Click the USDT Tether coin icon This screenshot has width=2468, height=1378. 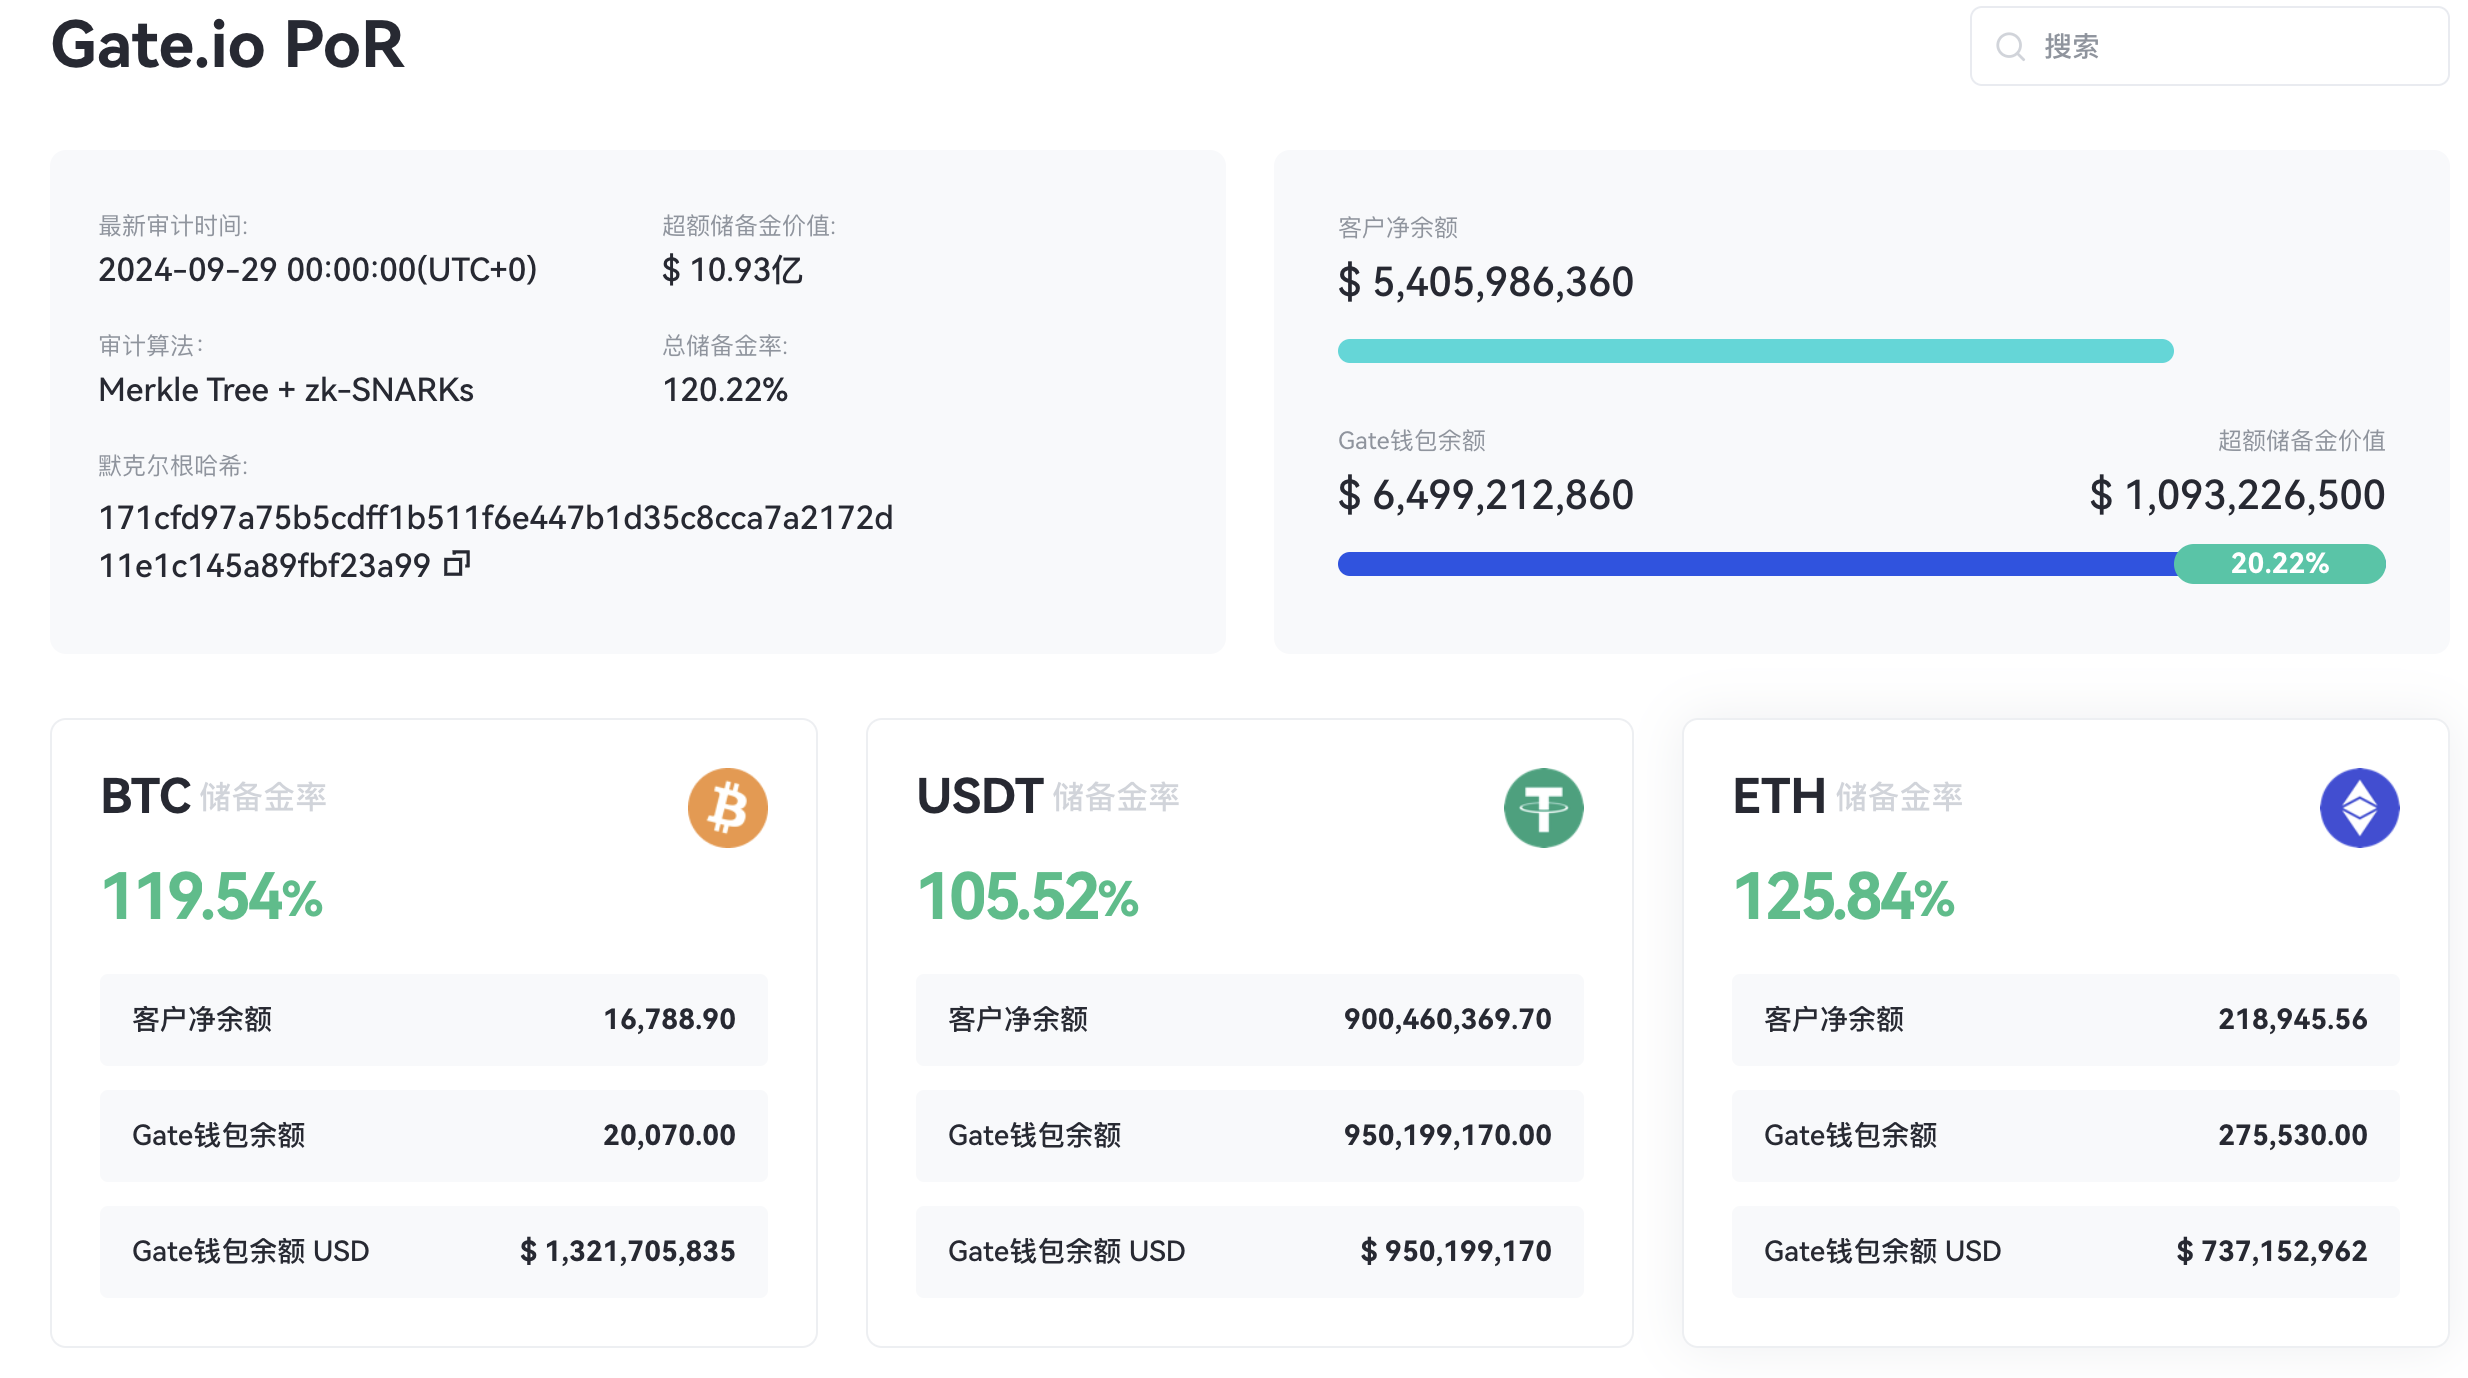pos(1543,807)
